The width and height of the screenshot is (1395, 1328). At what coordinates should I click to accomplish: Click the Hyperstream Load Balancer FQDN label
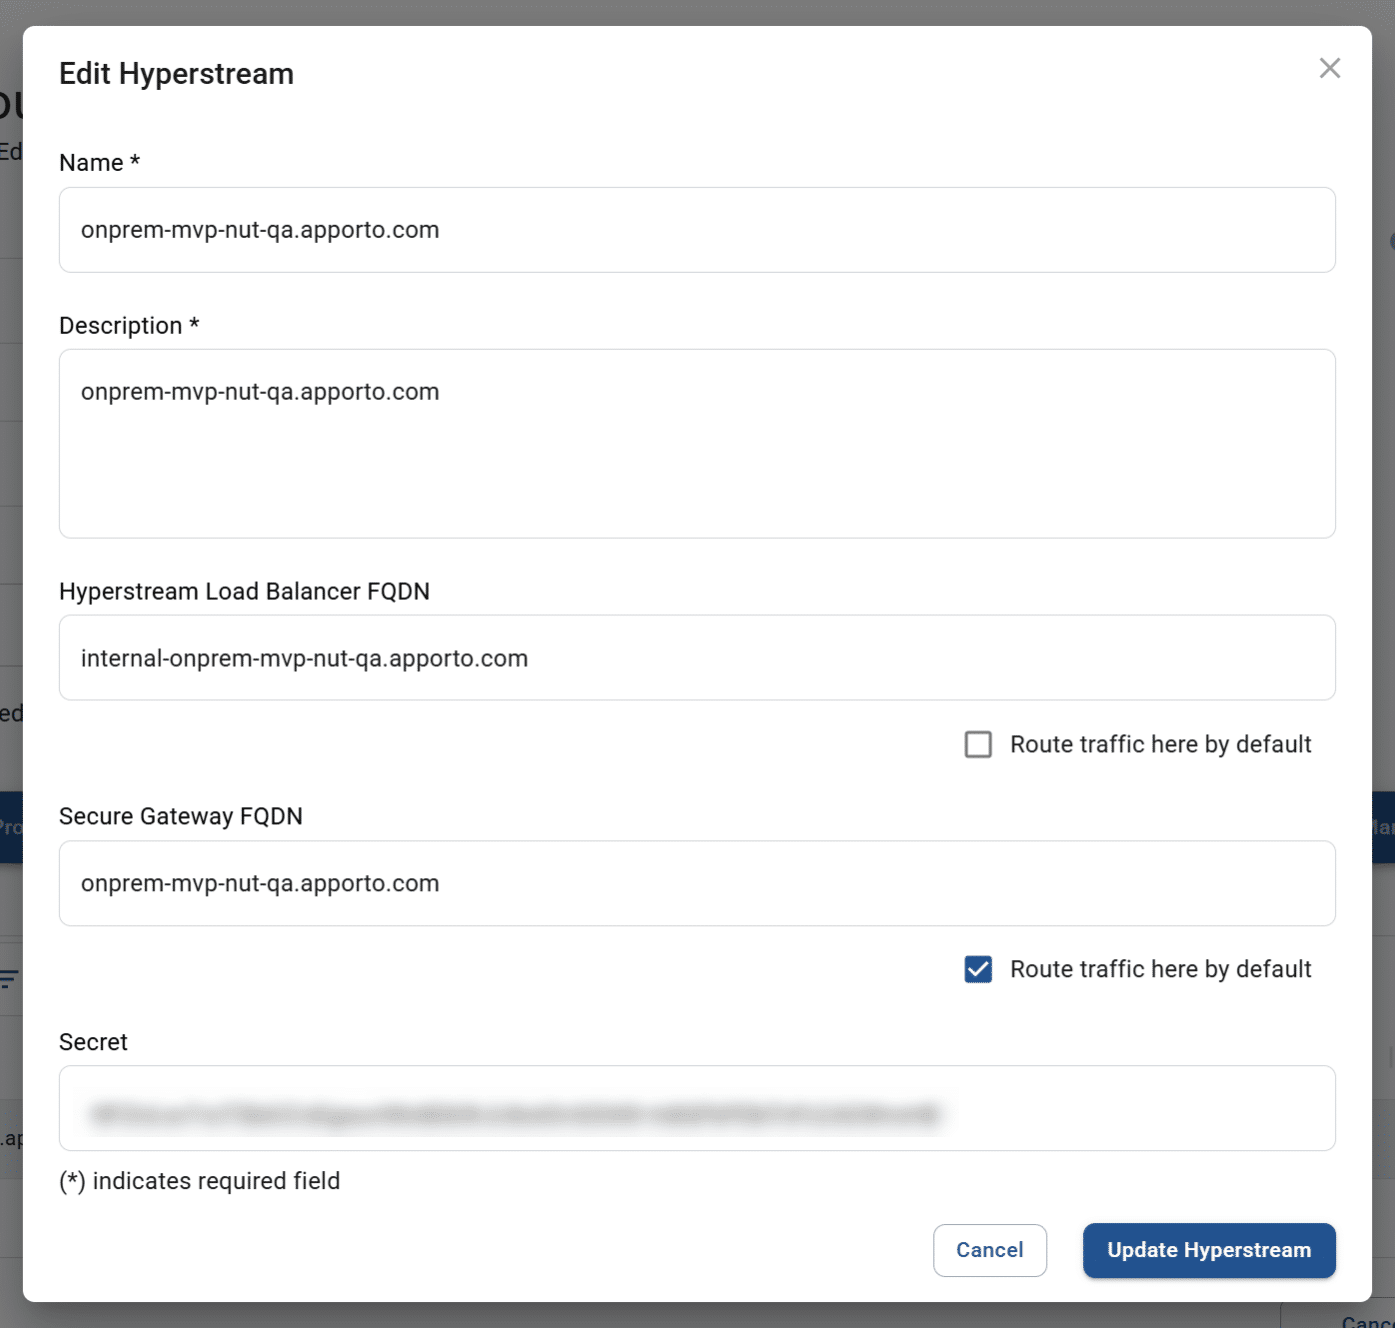tap(245, 591)
